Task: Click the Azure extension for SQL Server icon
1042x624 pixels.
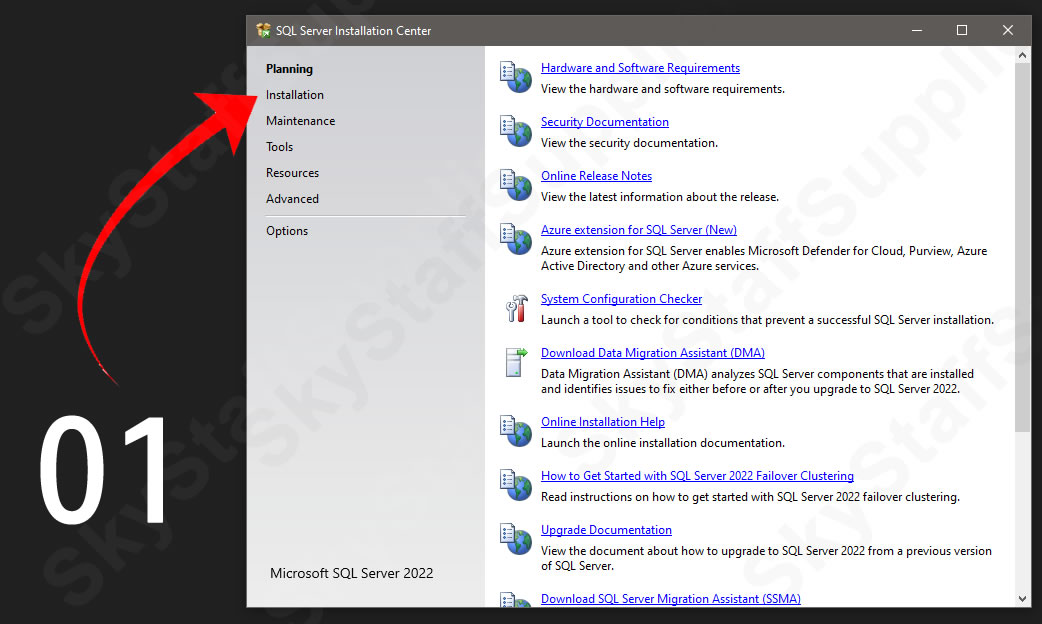Action: (516, 239)
